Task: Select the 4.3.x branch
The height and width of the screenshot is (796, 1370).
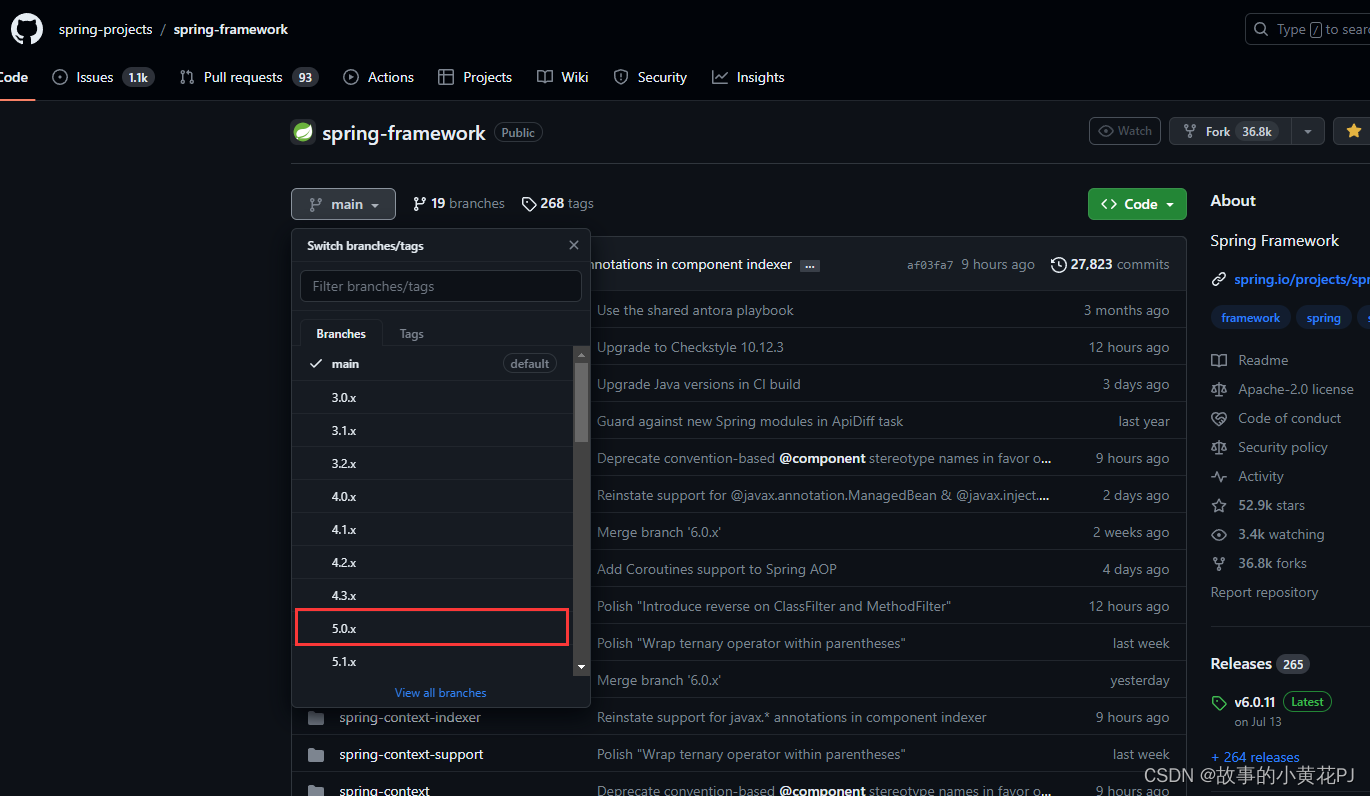Action: click(432, 595)
